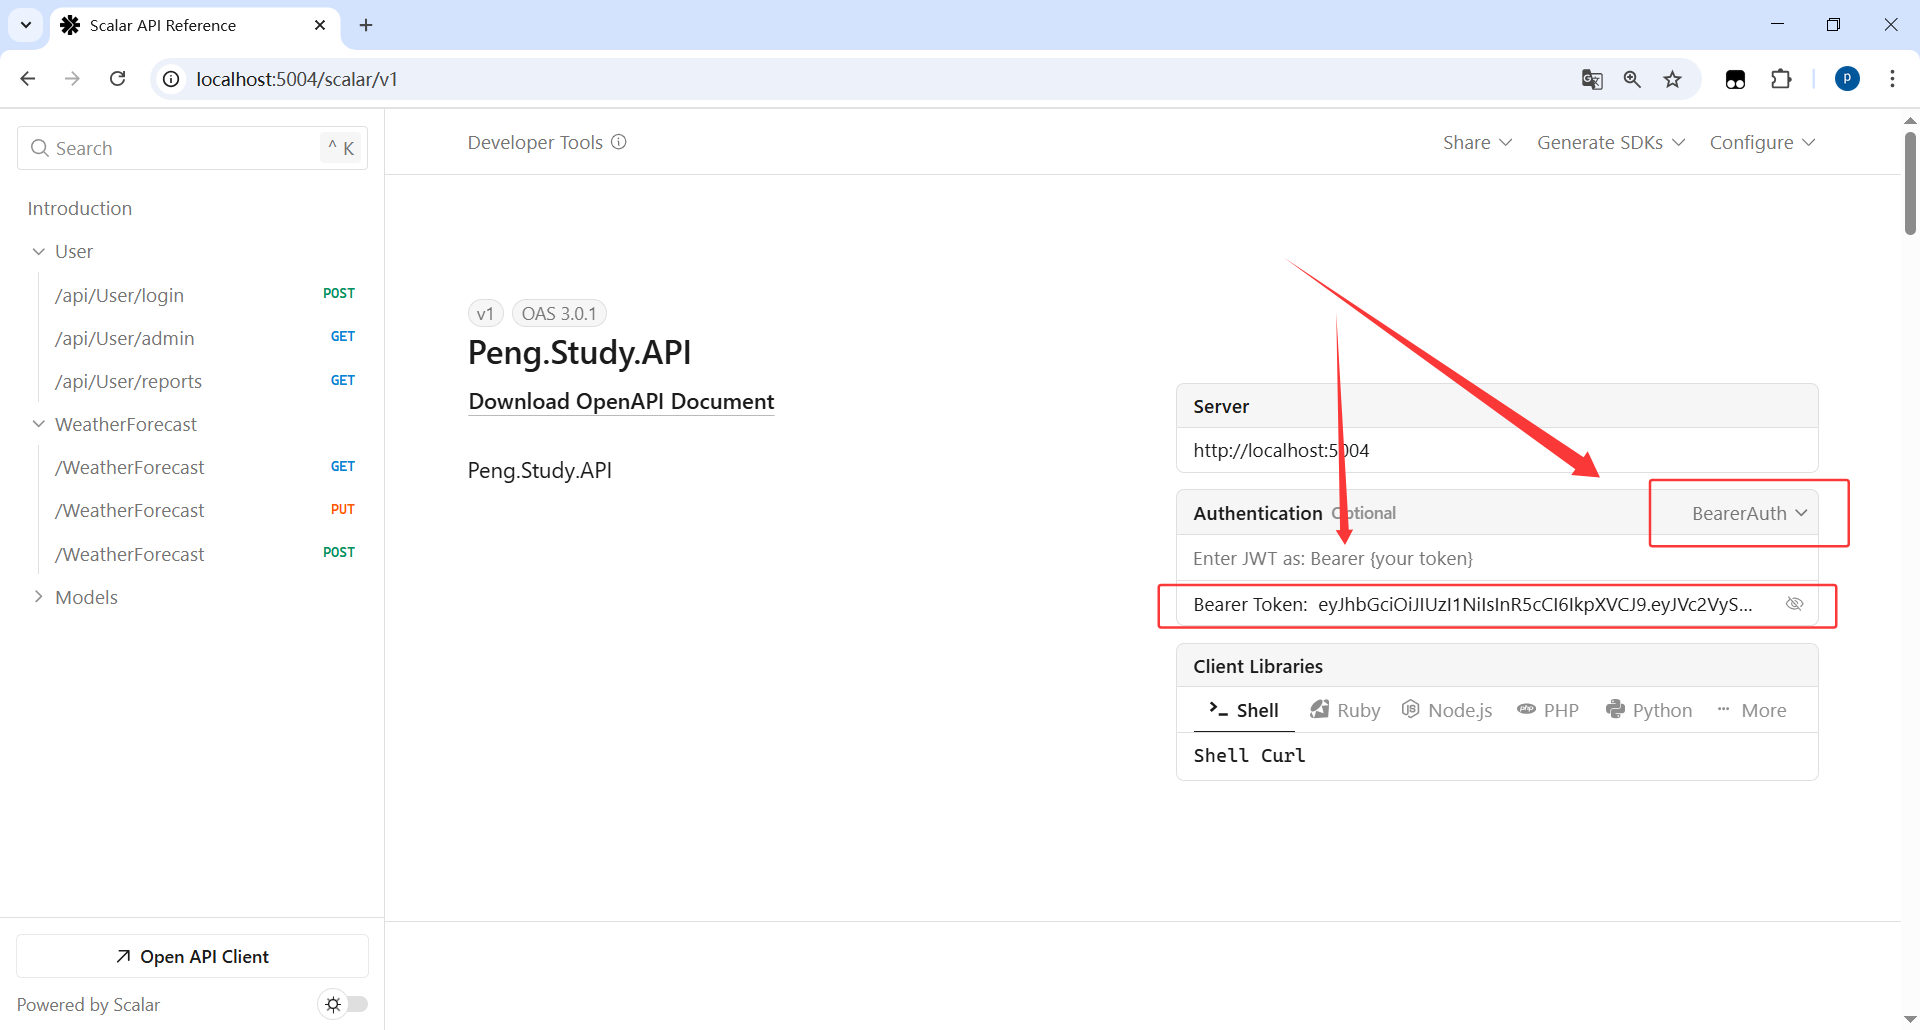Open the Configure dropdown
The image size is (1920, 1030).
[x=1762, y=142]
